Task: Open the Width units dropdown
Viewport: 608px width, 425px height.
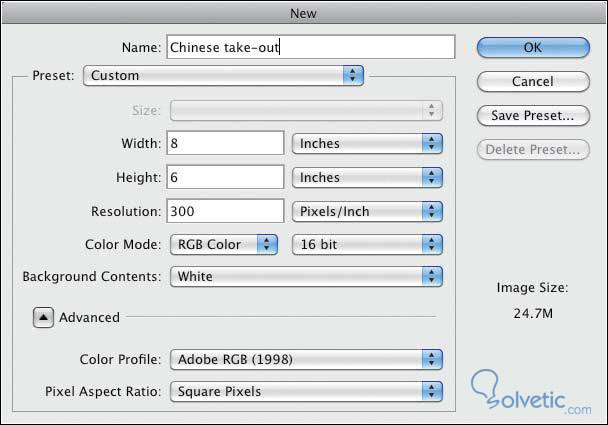Action: pos(366,143)
